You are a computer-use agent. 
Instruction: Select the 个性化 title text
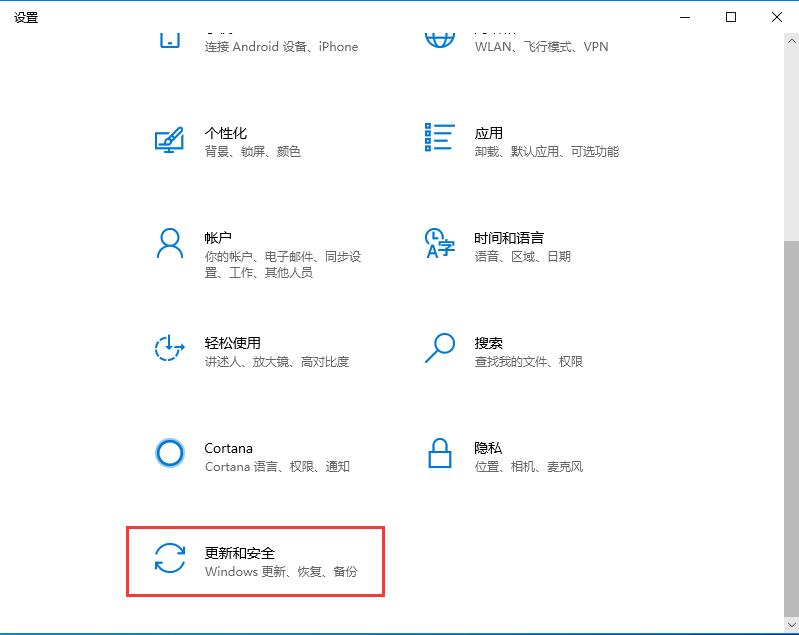tap(226, 133)
